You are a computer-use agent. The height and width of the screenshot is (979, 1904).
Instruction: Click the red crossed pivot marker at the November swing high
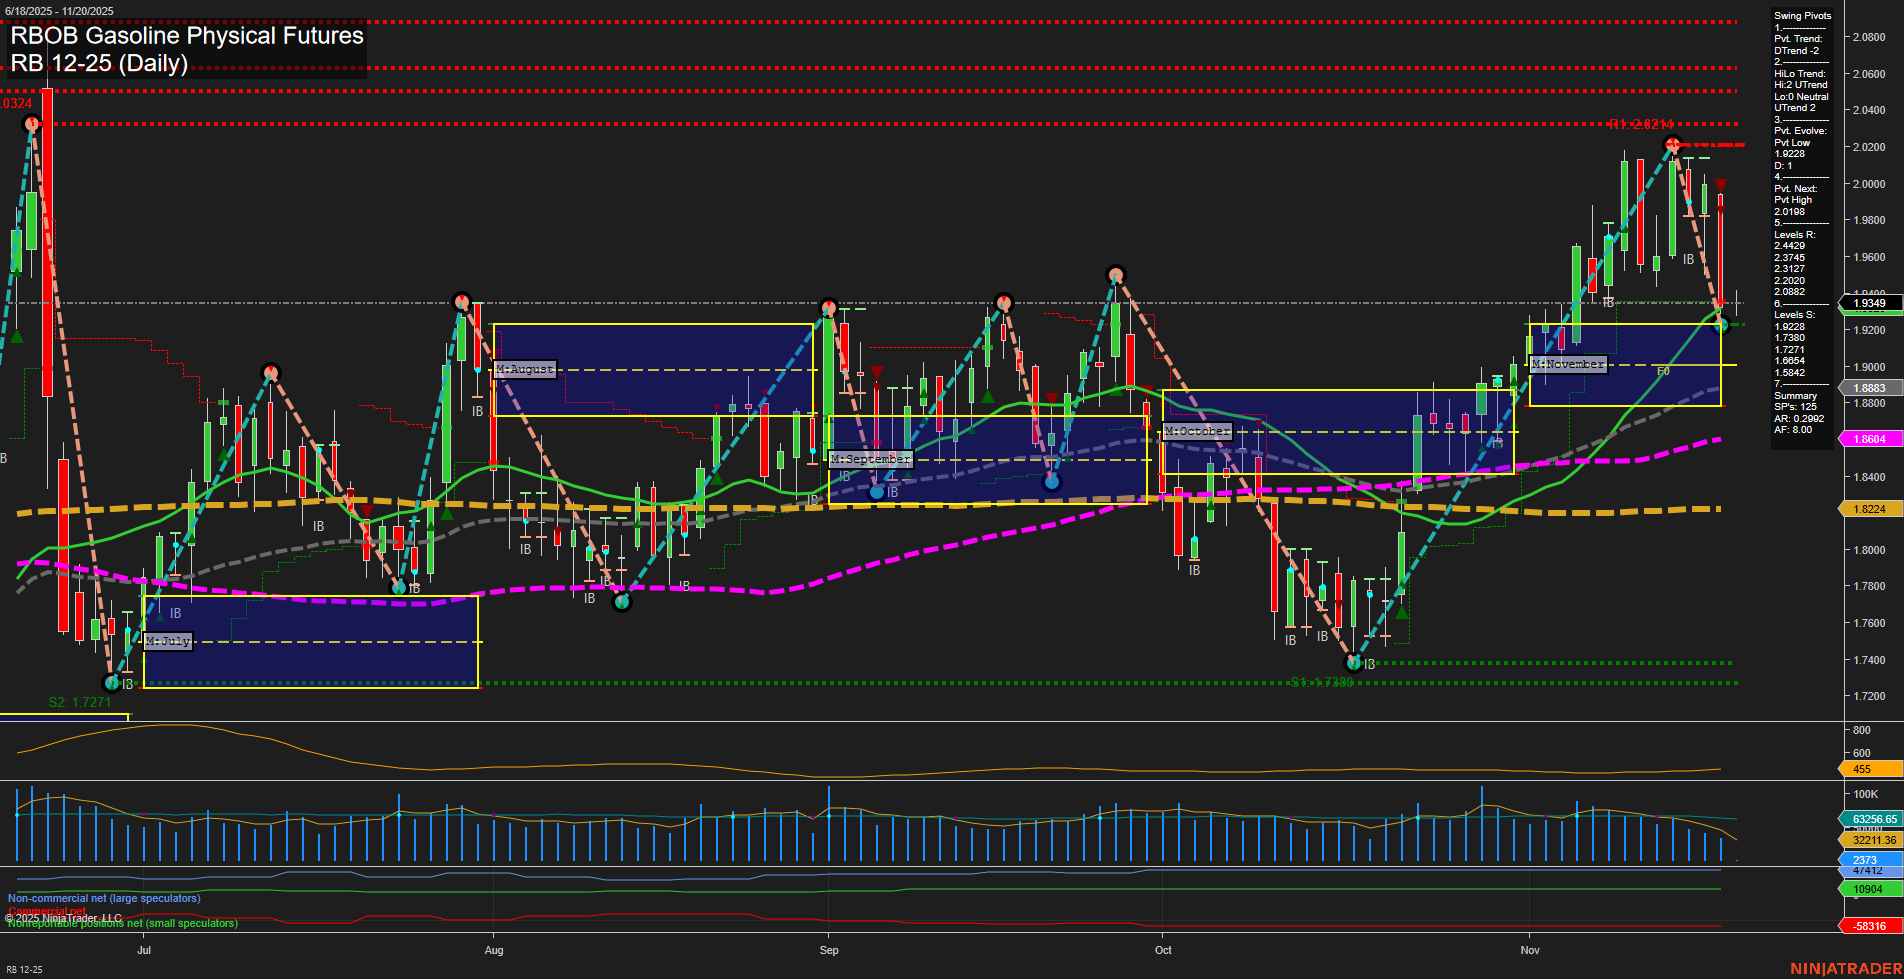pyautogui.click(x=1673, y=146)
